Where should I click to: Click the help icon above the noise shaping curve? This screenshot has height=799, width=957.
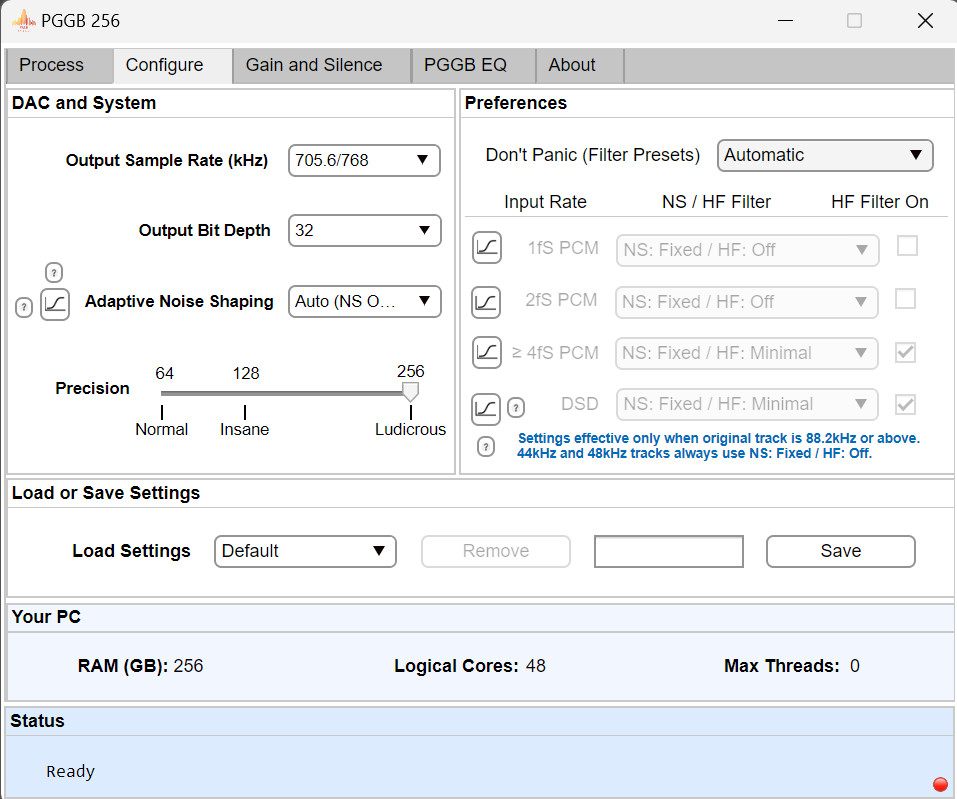[x=55, y=272]
